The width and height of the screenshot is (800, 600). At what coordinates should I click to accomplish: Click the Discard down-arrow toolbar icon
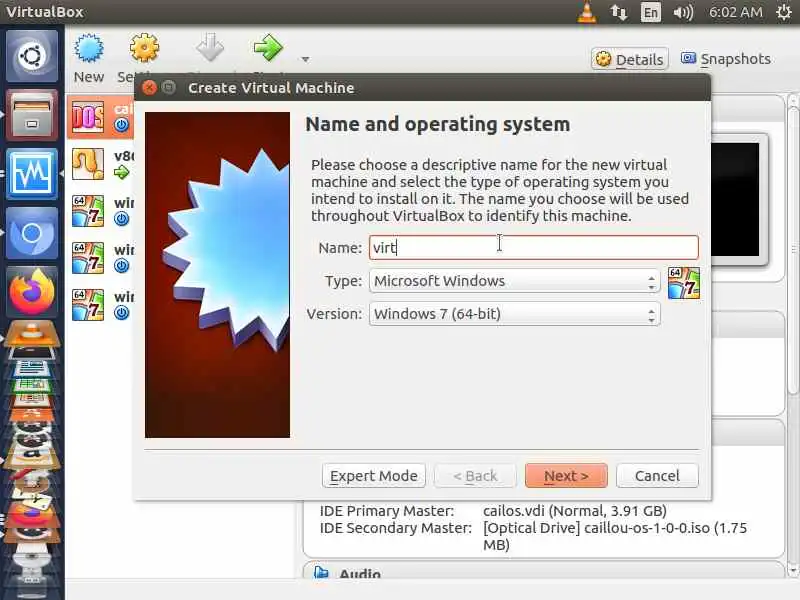[210, 47]
